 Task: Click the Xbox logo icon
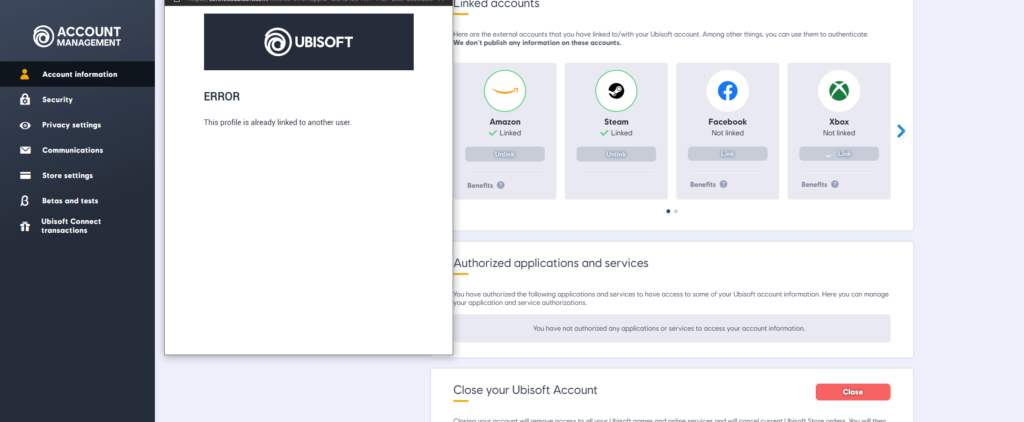pos(839,91)
